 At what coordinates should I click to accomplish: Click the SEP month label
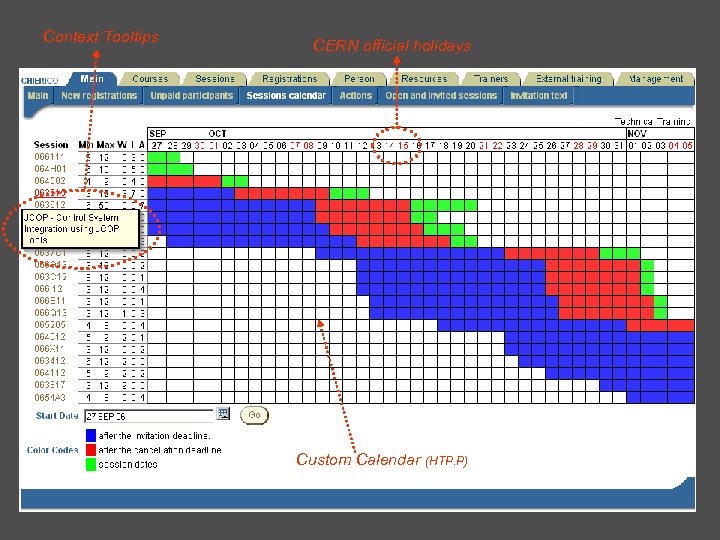click(x=158, y=134)
